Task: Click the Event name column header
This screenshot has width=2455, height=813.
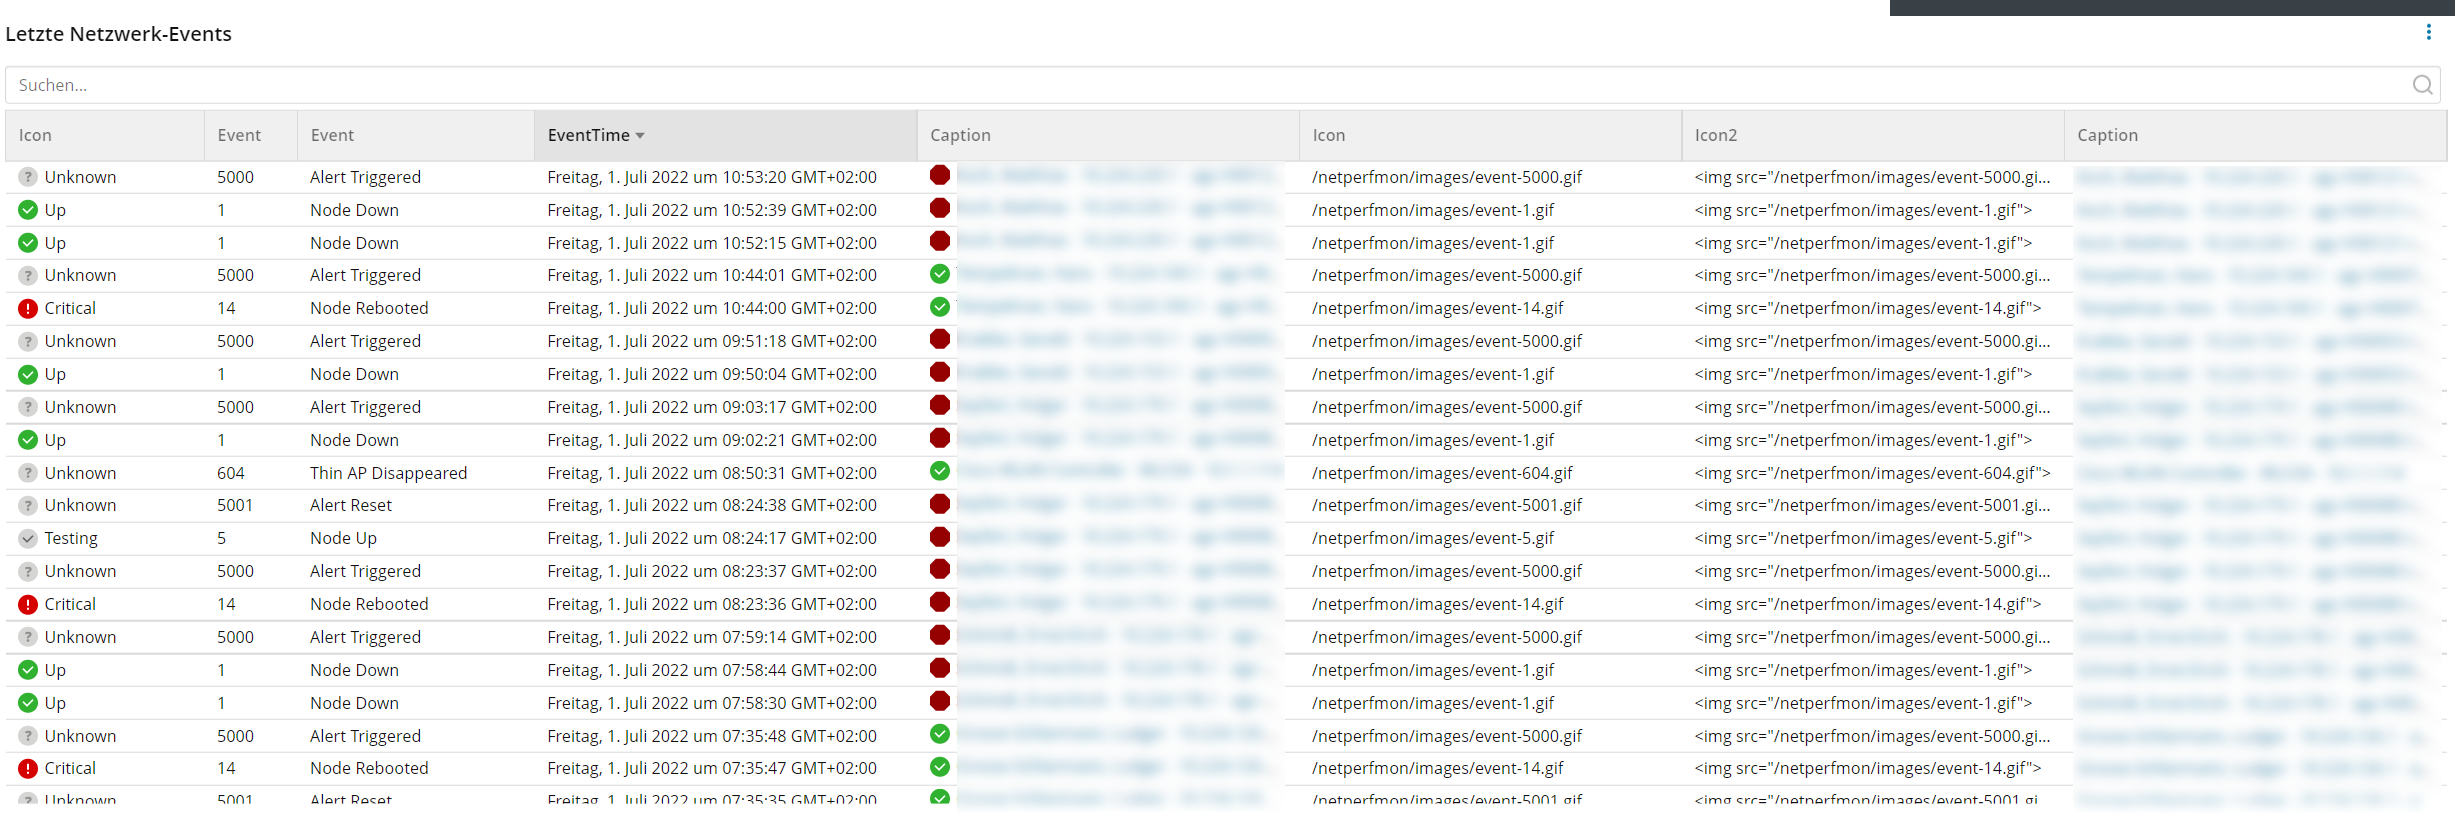Action: (x=416, y=135)
